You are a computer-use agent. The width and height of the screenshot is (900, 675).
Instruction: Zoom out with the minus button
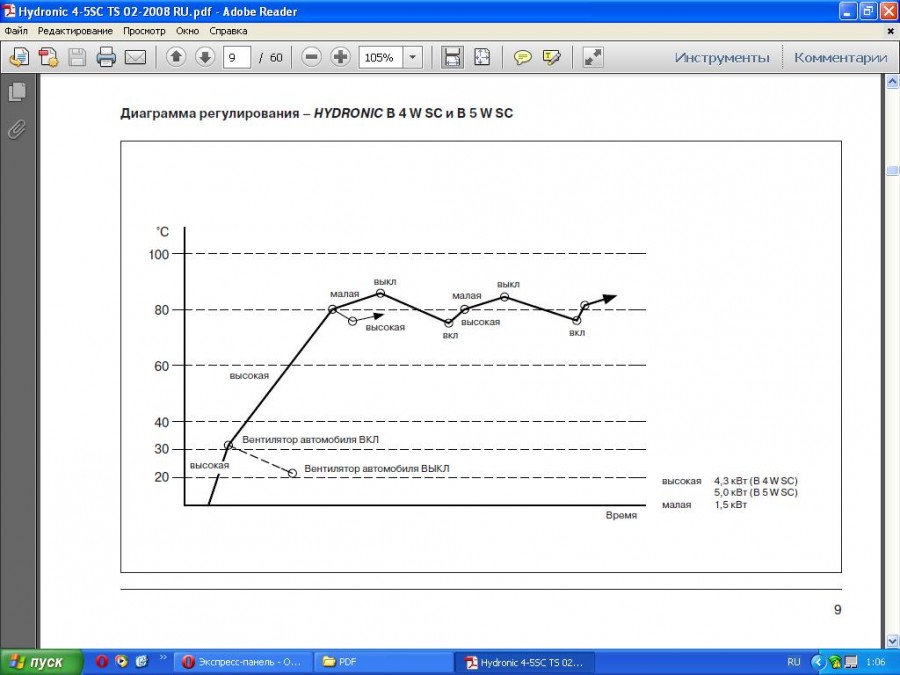pos(311,57)
